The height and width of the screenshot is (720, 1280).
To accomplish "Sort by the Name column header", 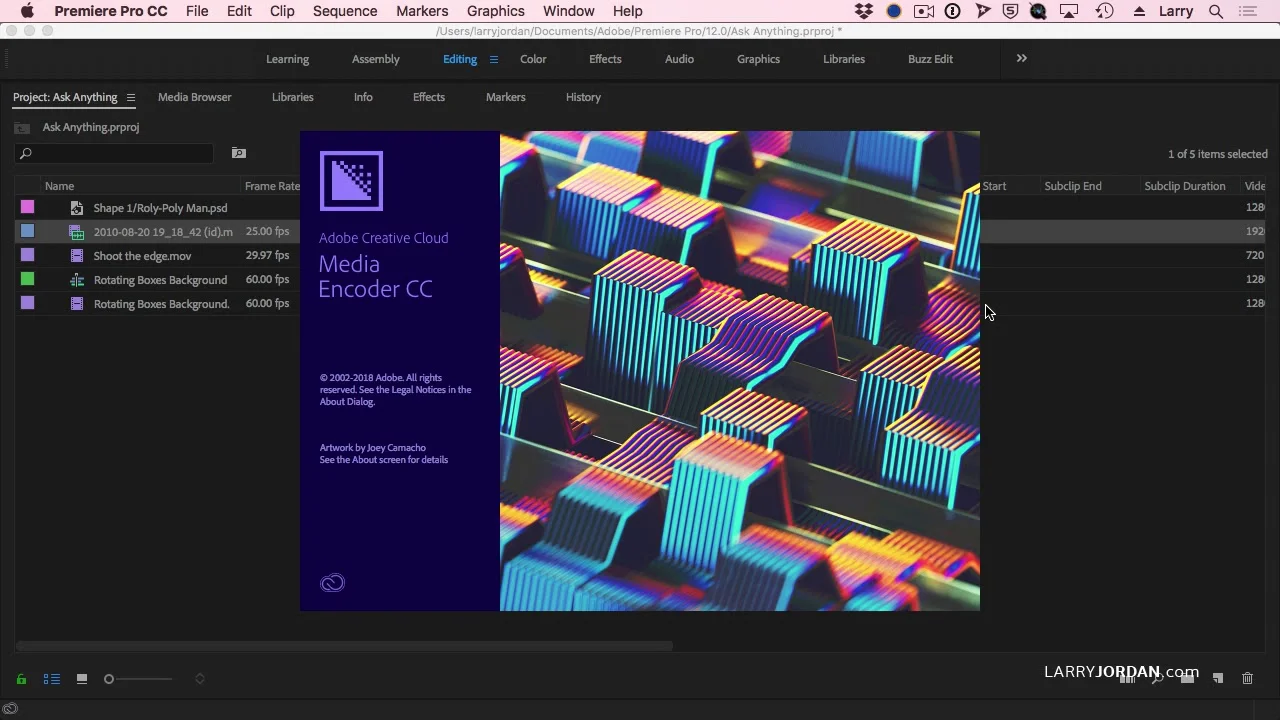I will (x=60, y=186).
